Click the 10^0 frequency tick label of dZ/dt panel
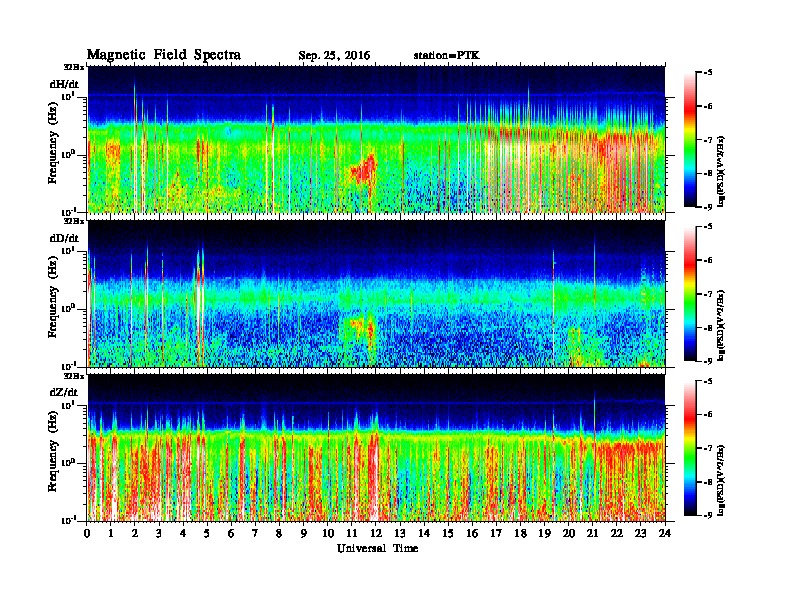 click(x=68, y=462)
